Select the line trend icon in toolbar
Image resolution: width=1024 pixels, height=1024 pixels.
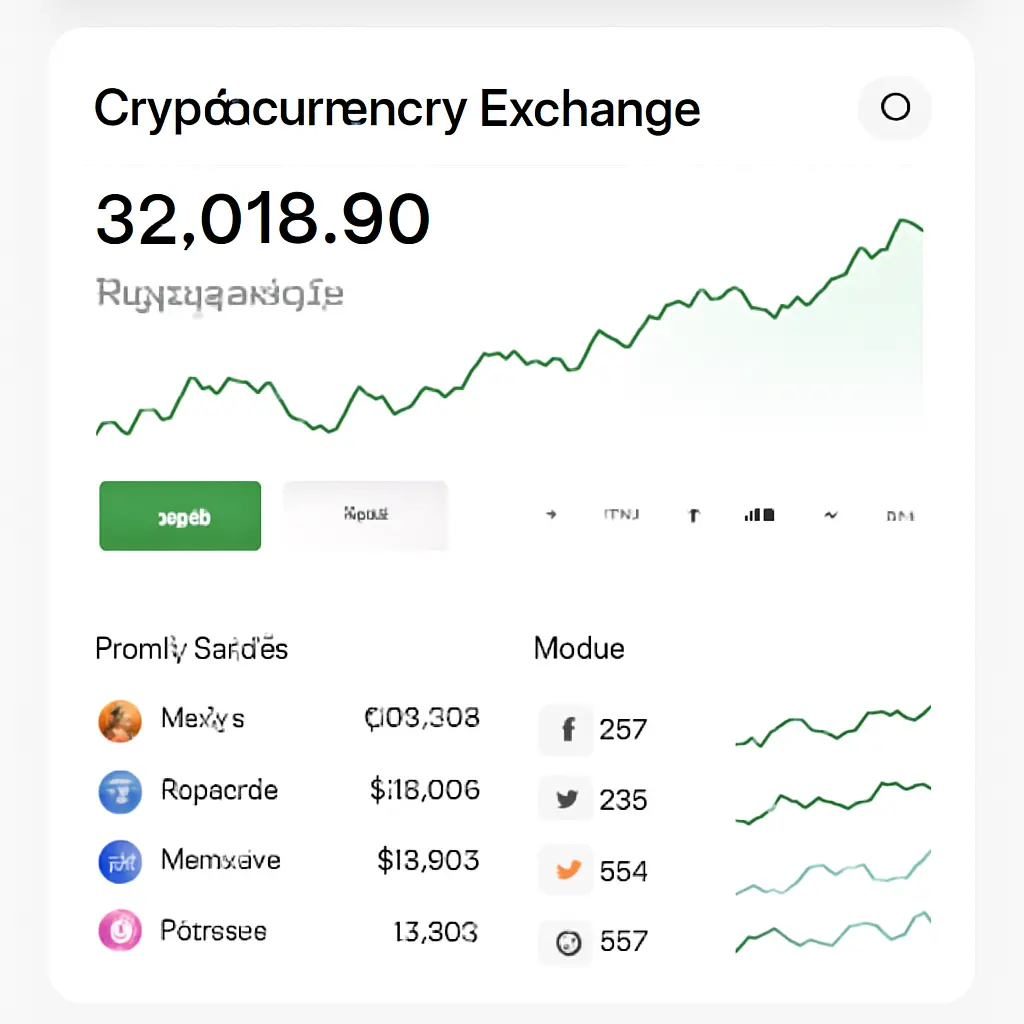click(829, 515)
